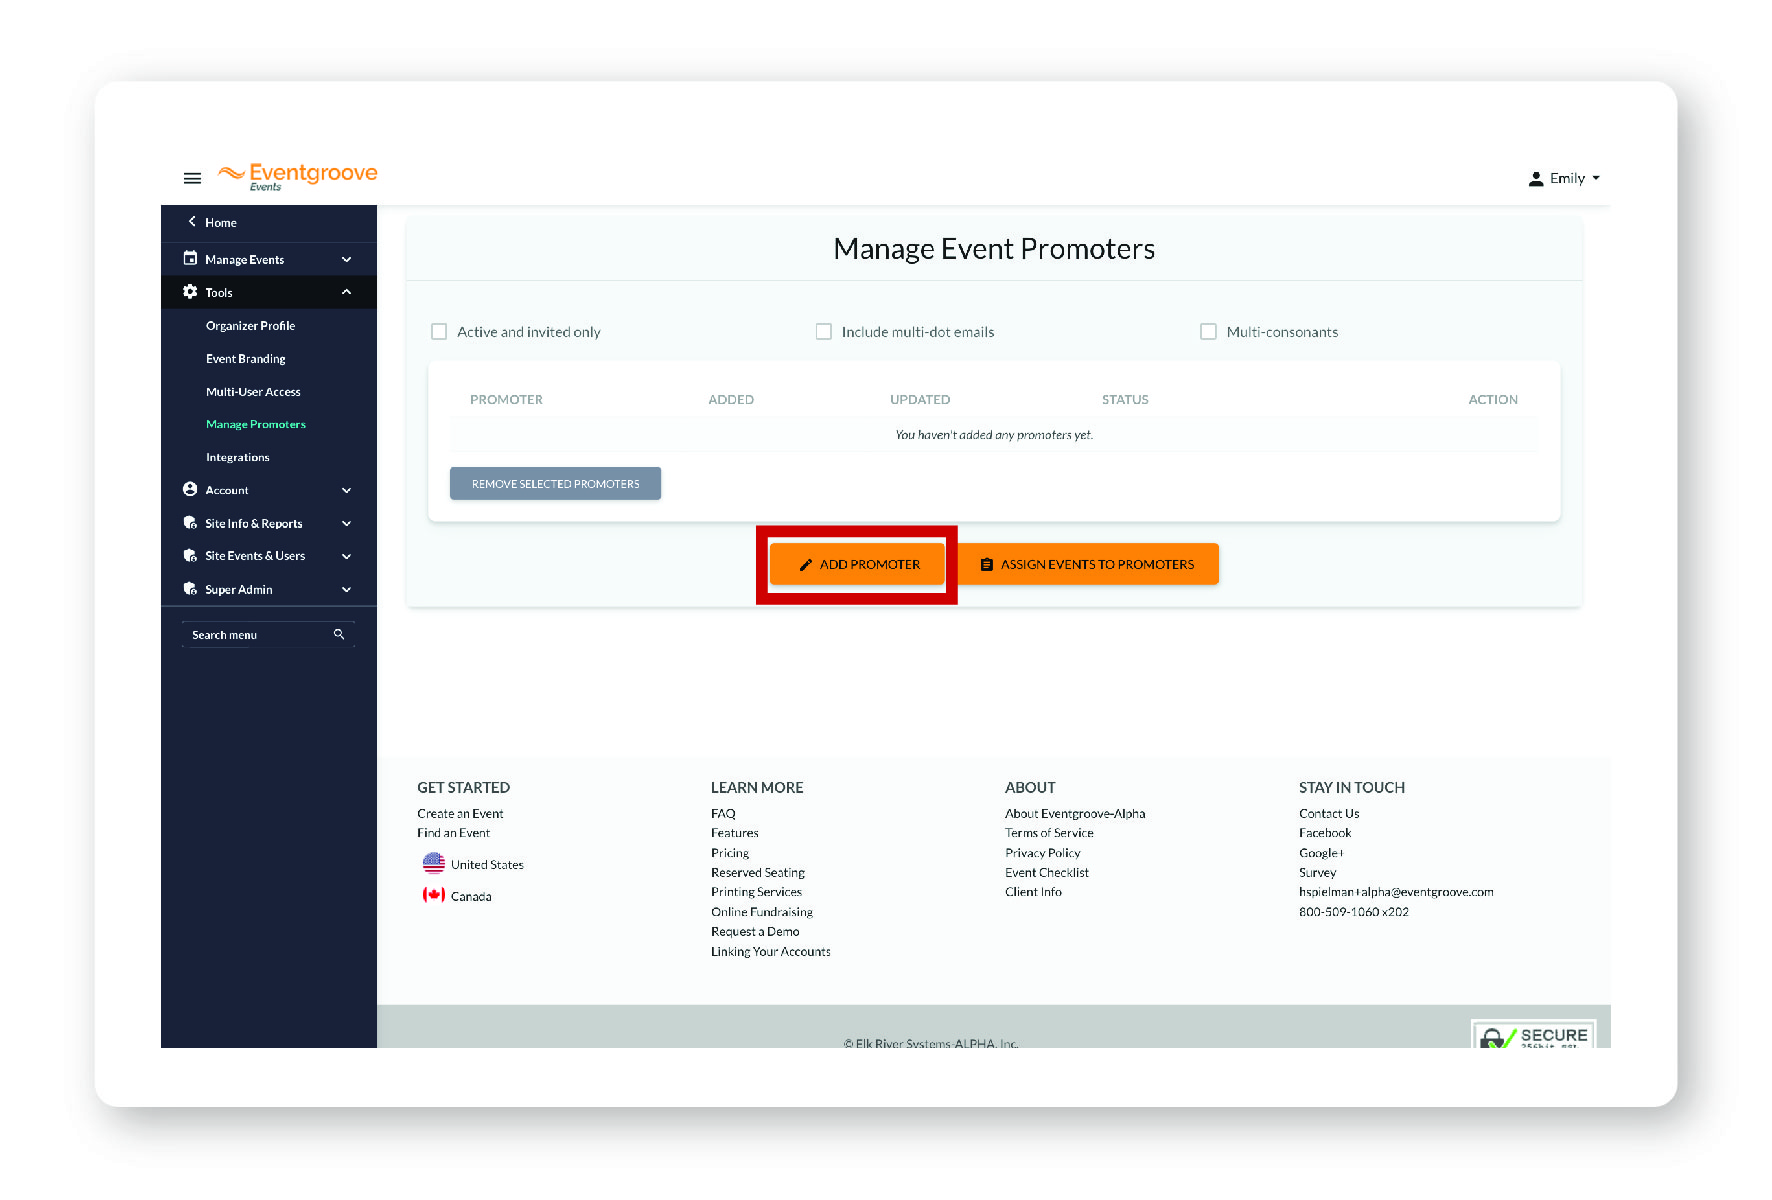Sort by the PROMOTER column header
1772x1200 pixels.
[506, 399]
